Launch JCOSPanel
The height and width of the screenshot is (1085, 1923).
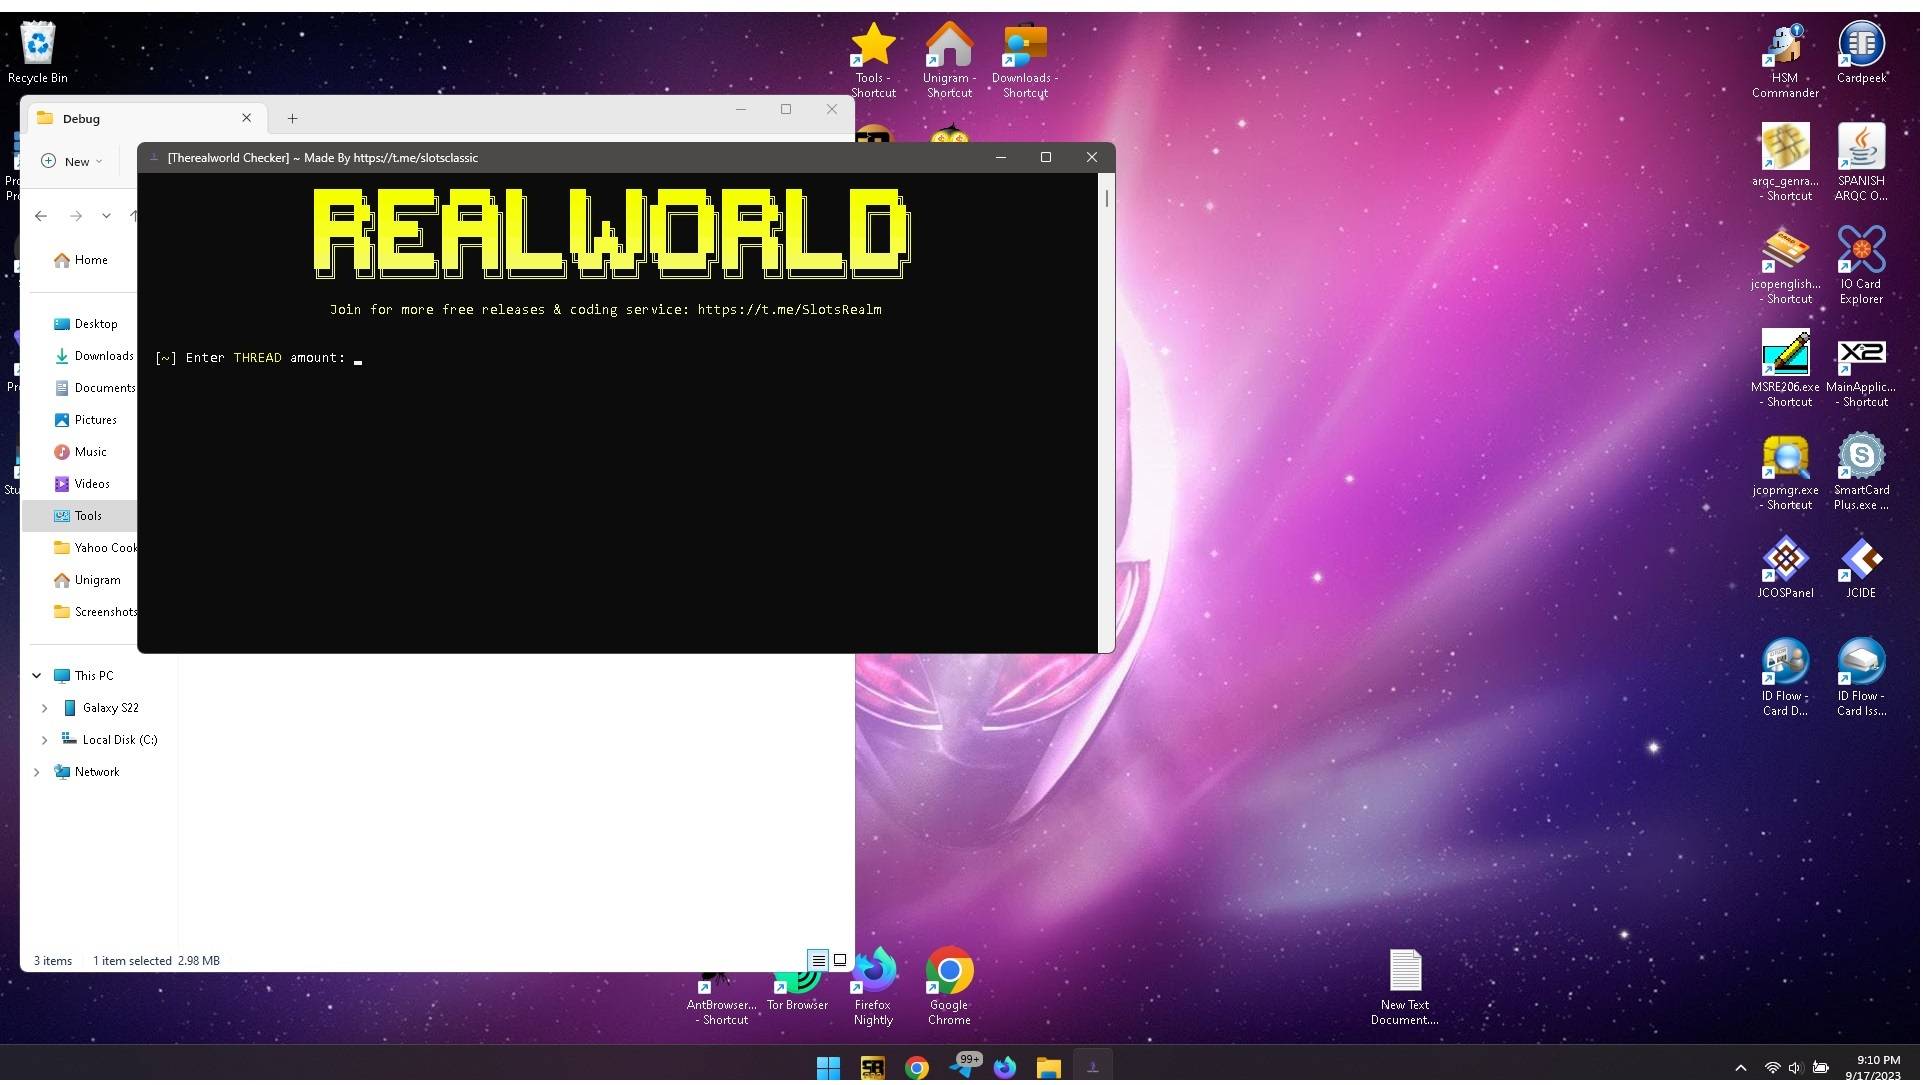[x=1785, y=555]
